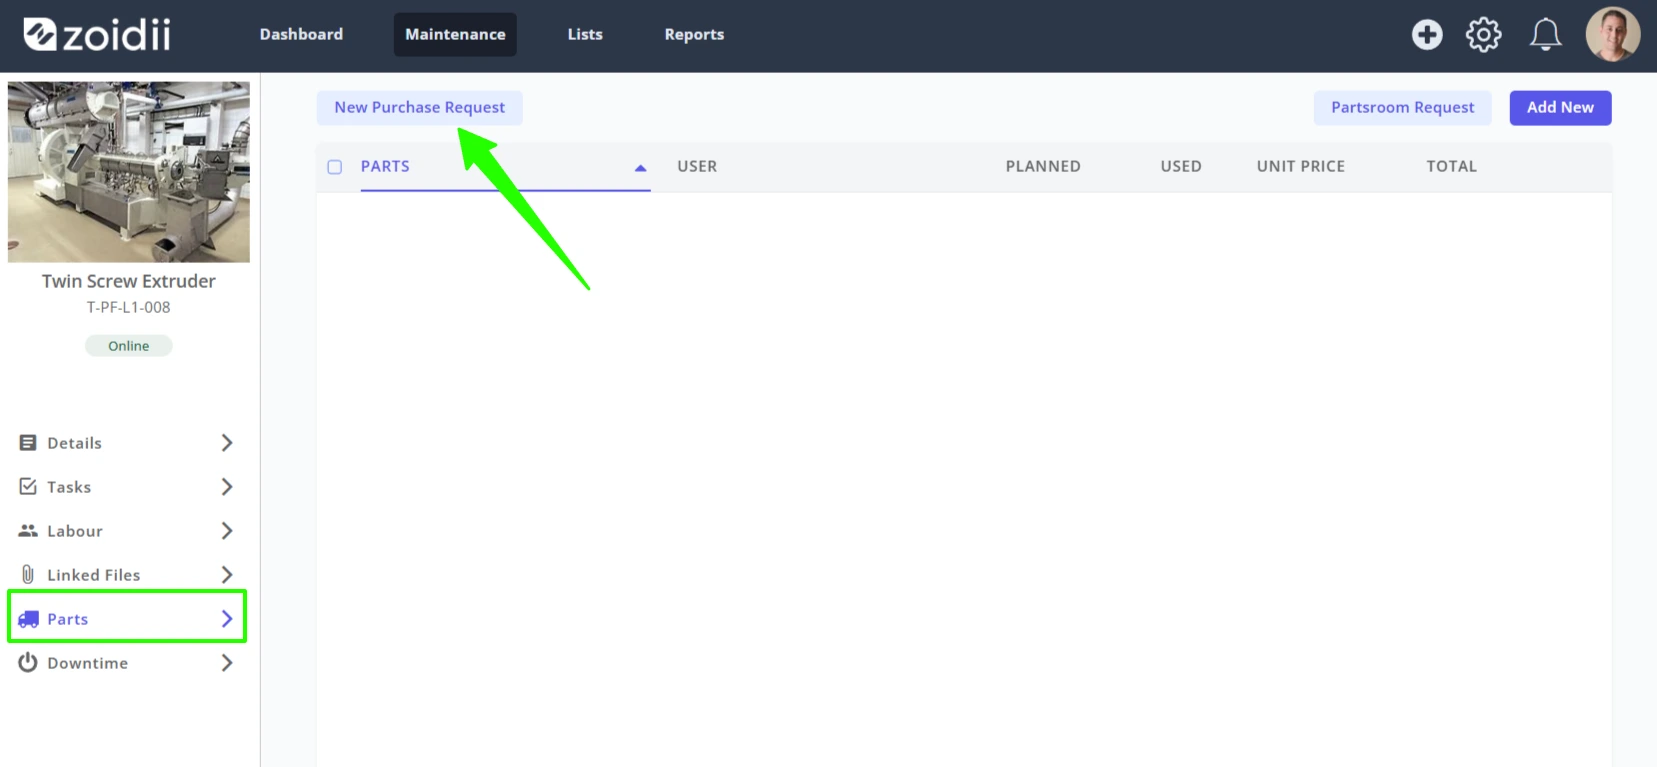Click the Labour people icon
The height and width of the screenshot is (767, 1657).
pyautogui.click(x=28, y=531)
